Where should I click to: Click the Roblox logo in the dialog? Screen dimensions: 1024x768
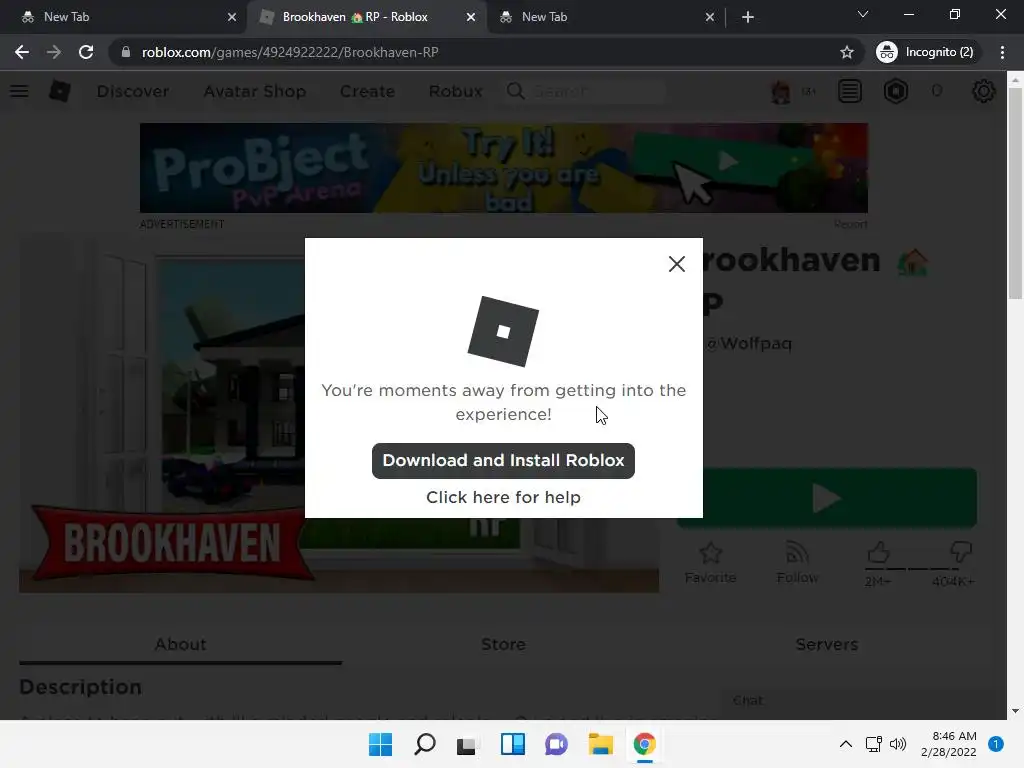503,332
